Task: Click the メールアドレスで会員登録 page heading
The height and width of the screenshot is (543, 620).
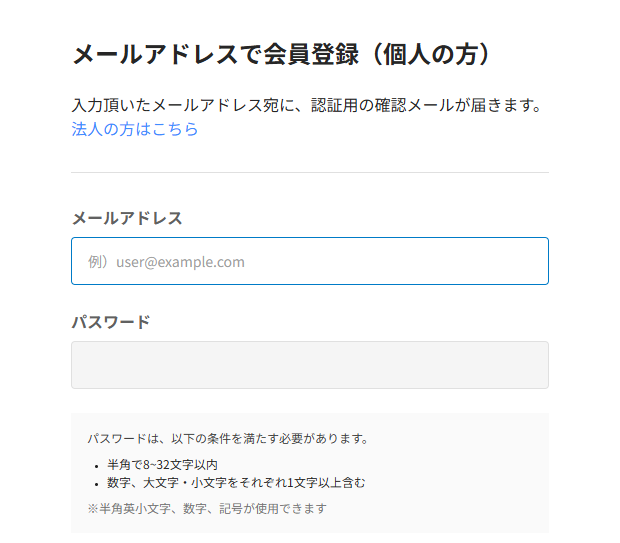Action: (215, 54)
